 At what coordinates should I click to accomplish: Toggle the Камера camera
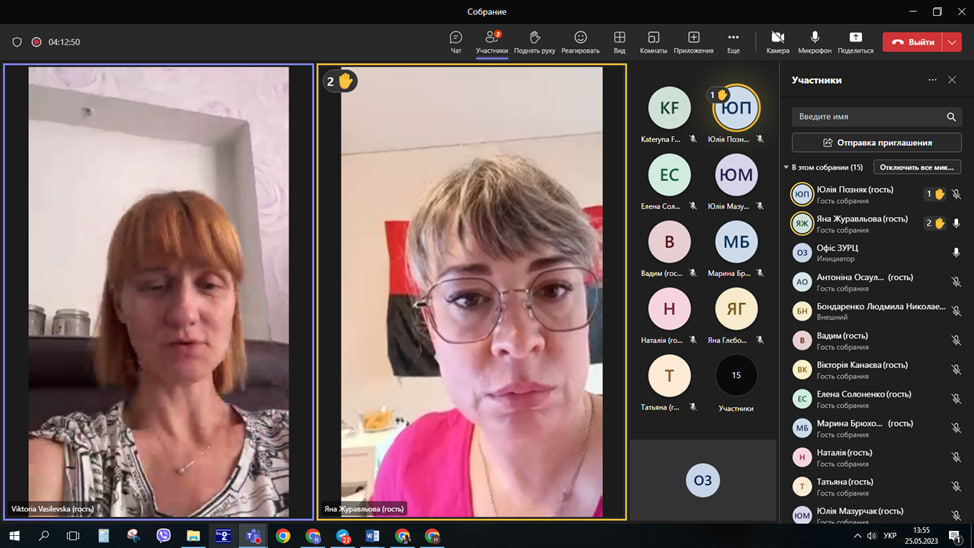coord(778,42)
